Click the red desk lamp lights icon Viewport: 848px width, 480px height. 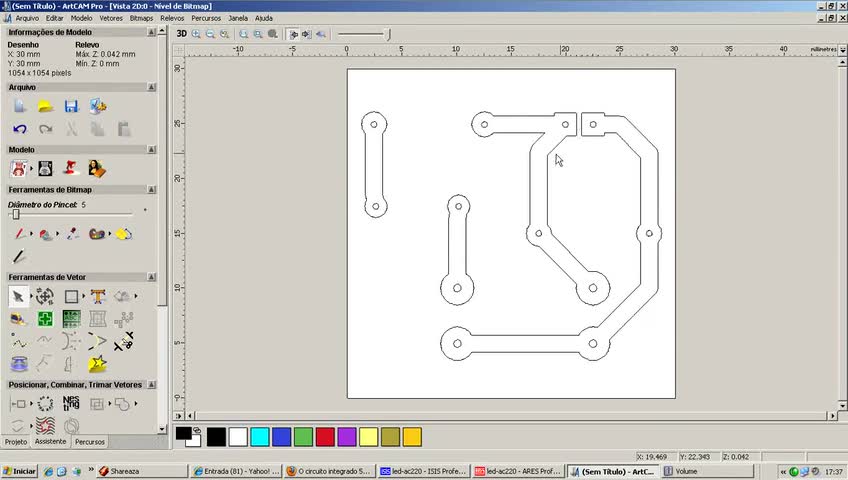point(71,169)
